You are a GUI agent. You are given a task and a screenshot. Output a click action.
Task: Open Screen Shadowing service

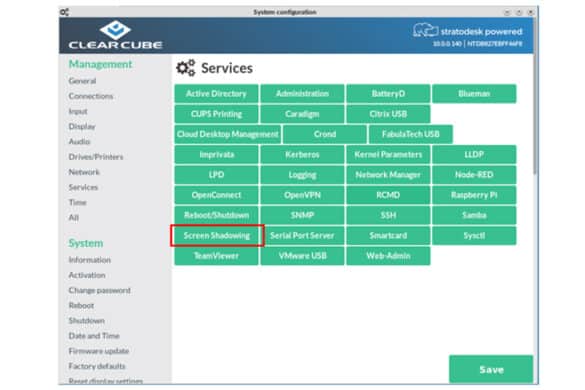pyautogui.click(x=217, y=235)
